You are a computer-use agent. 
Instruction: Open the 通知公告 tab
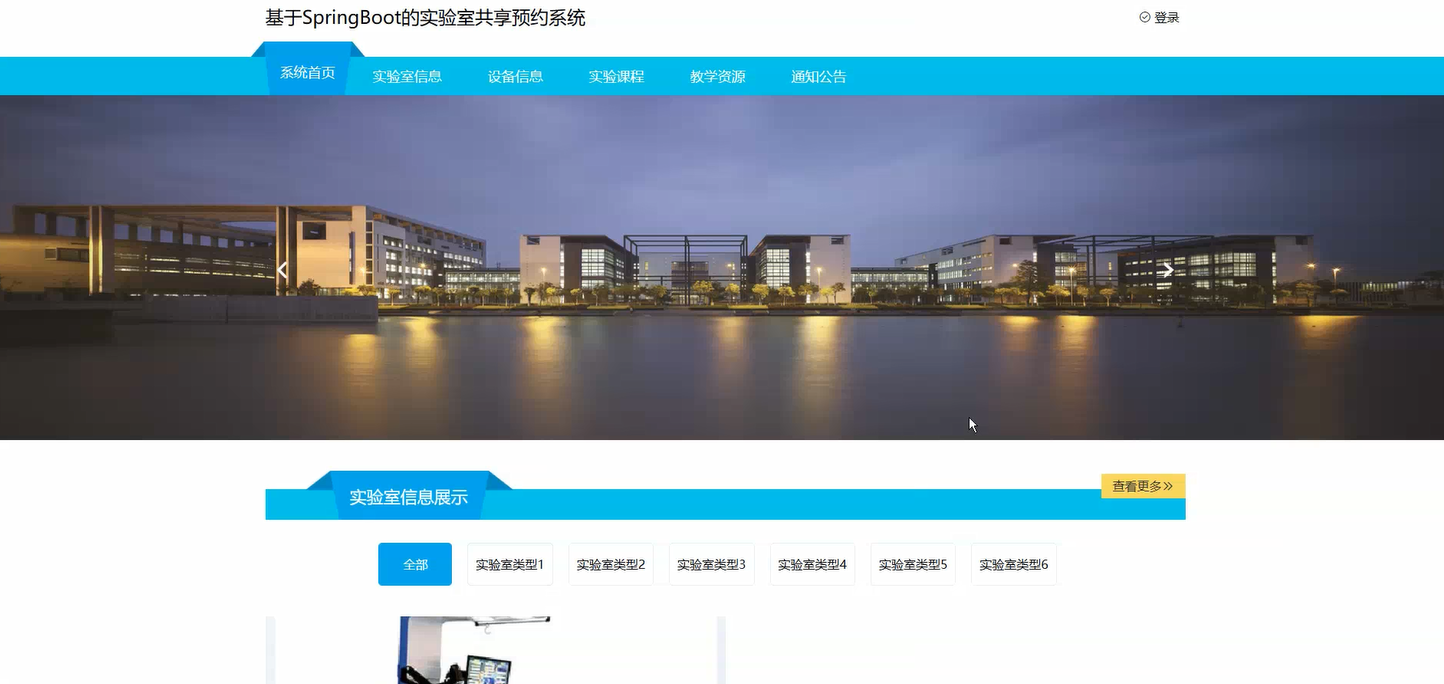pyautogui.click(x=818, y=75)
